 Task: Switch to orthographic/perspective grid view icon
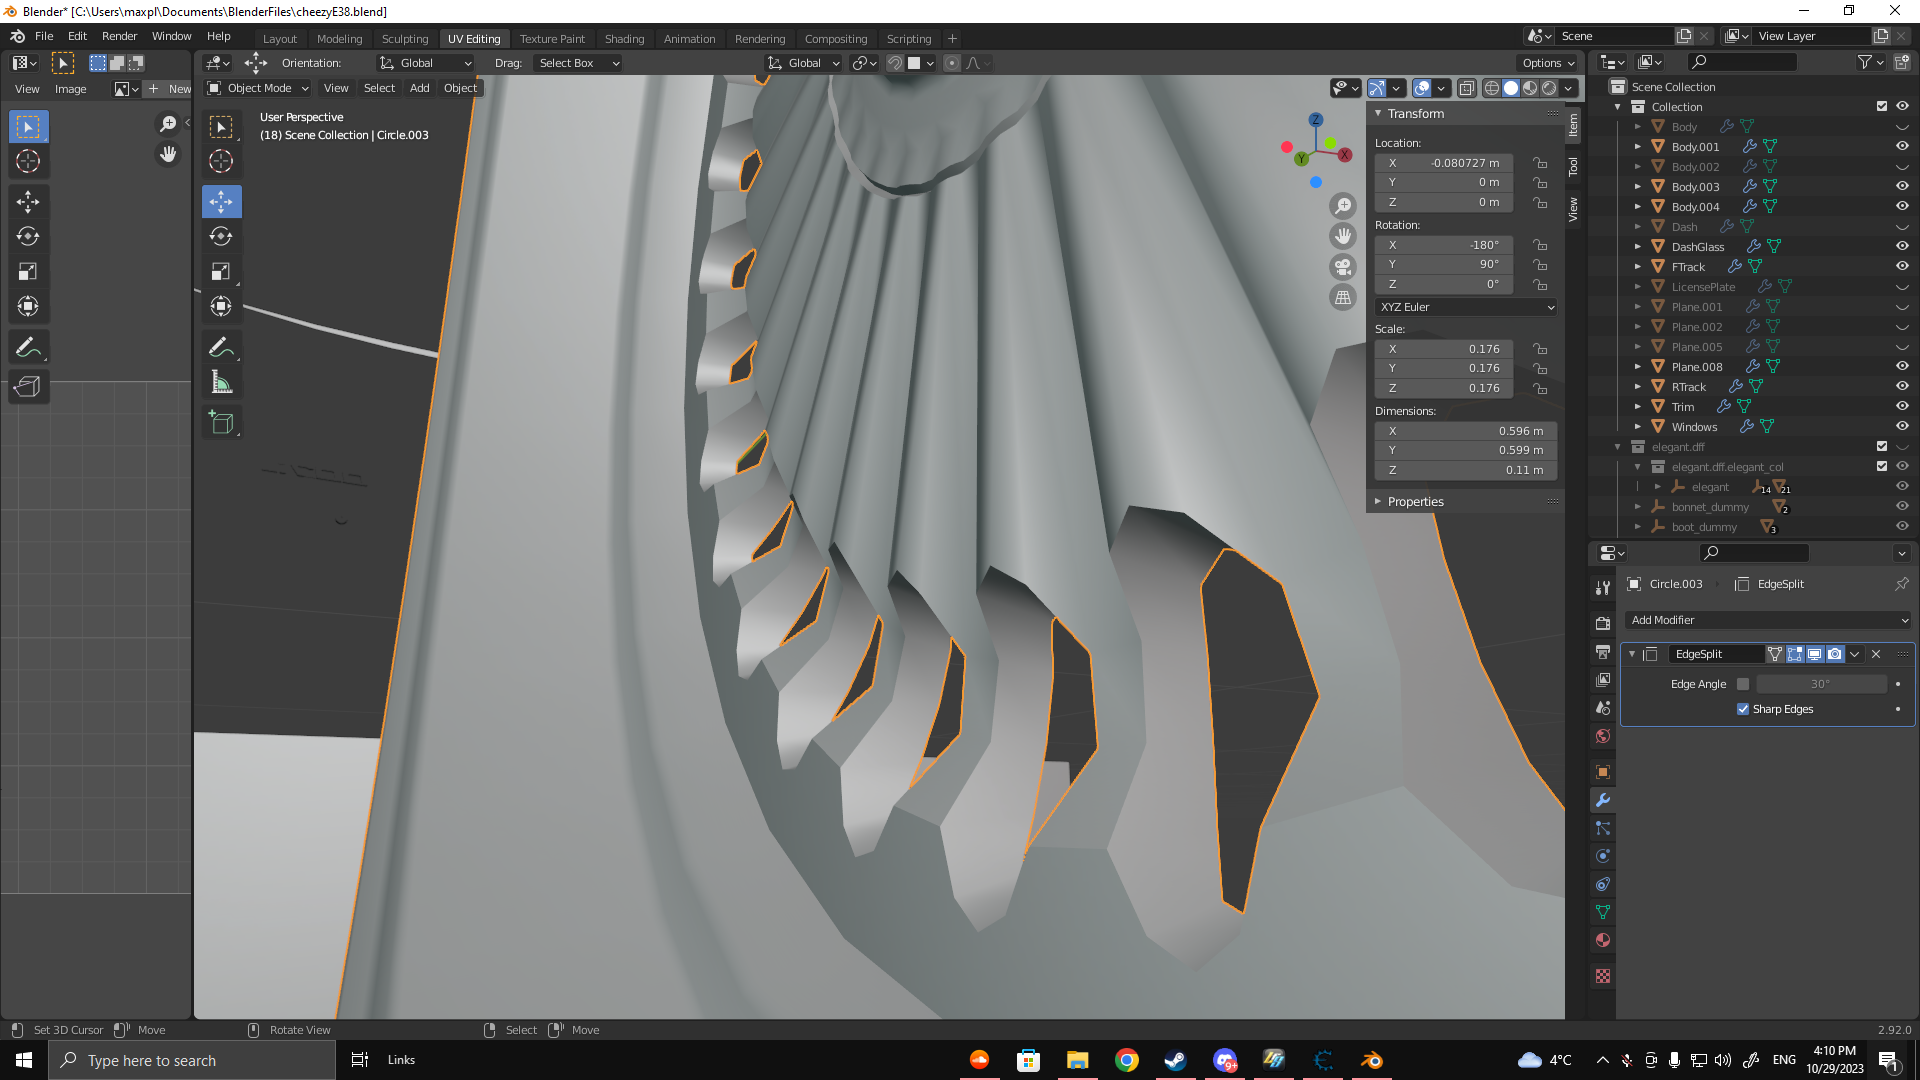1343,298
